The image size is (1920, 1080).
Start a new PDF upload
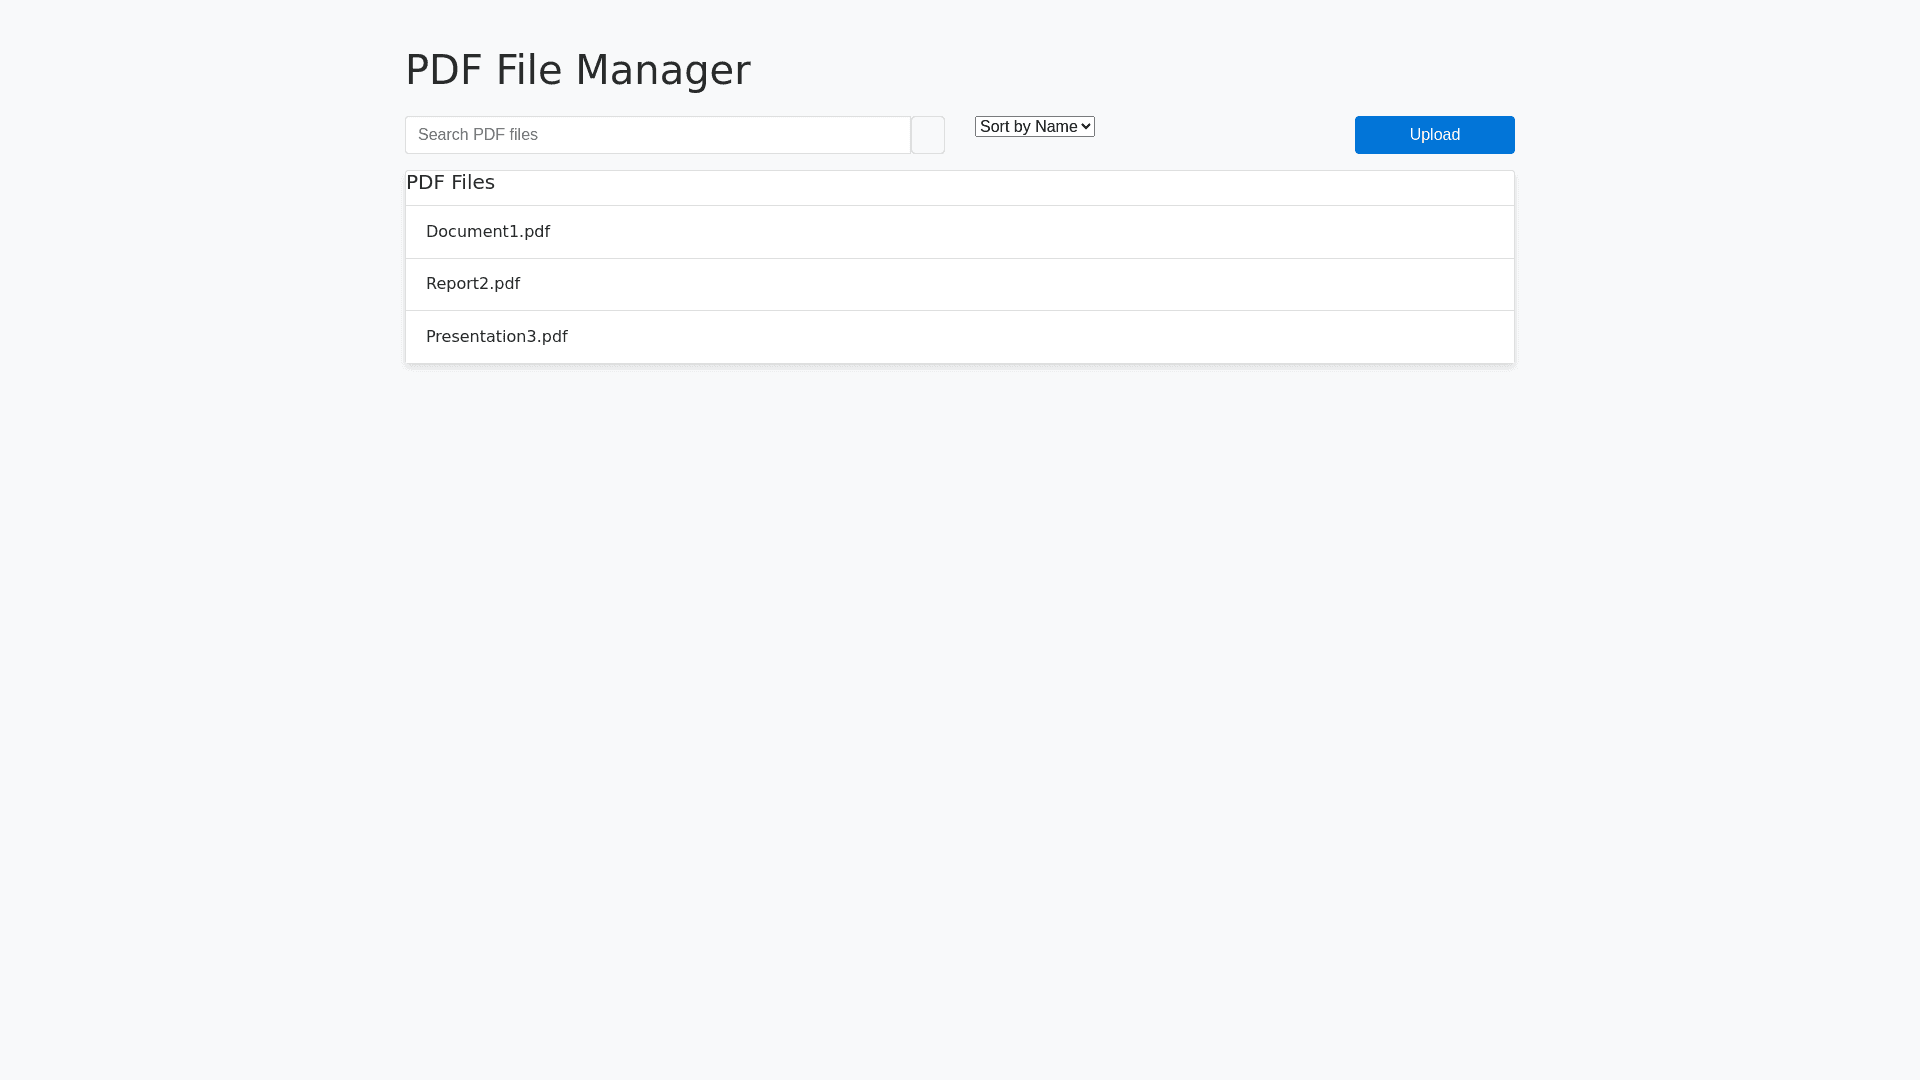coord(1434,135)
